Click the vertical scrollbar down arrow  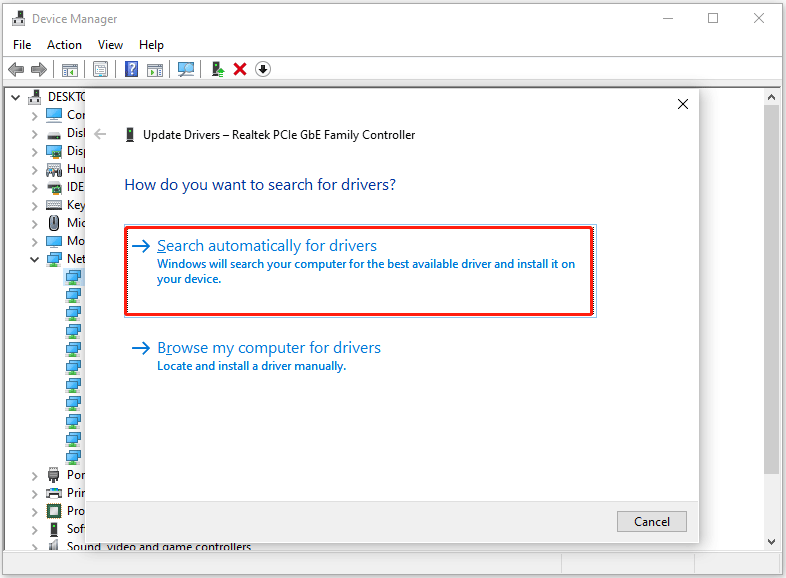click(771, 541)
